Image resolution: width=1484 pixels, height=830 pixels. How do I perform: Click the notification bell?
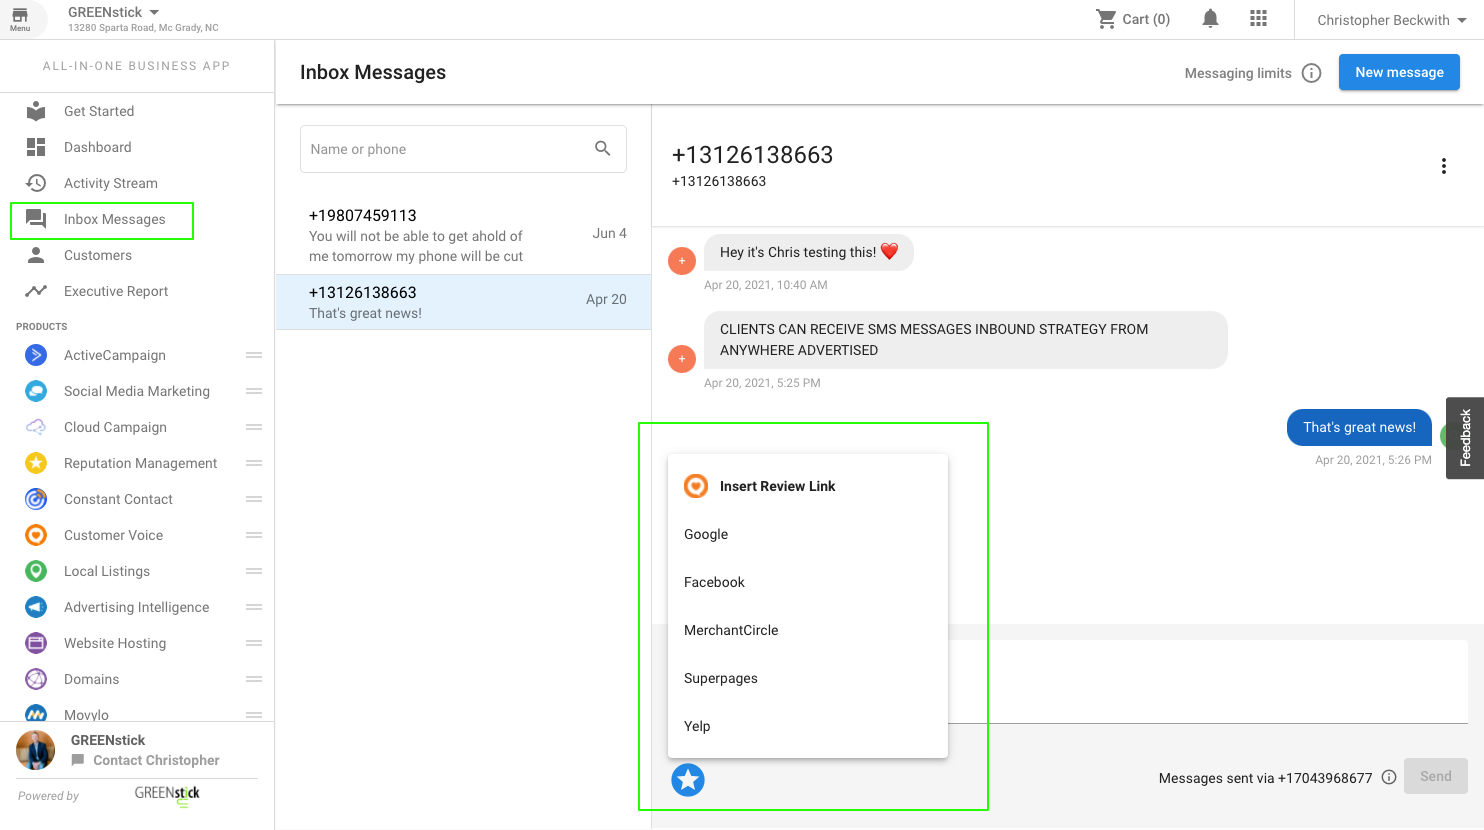point(1209,18)
